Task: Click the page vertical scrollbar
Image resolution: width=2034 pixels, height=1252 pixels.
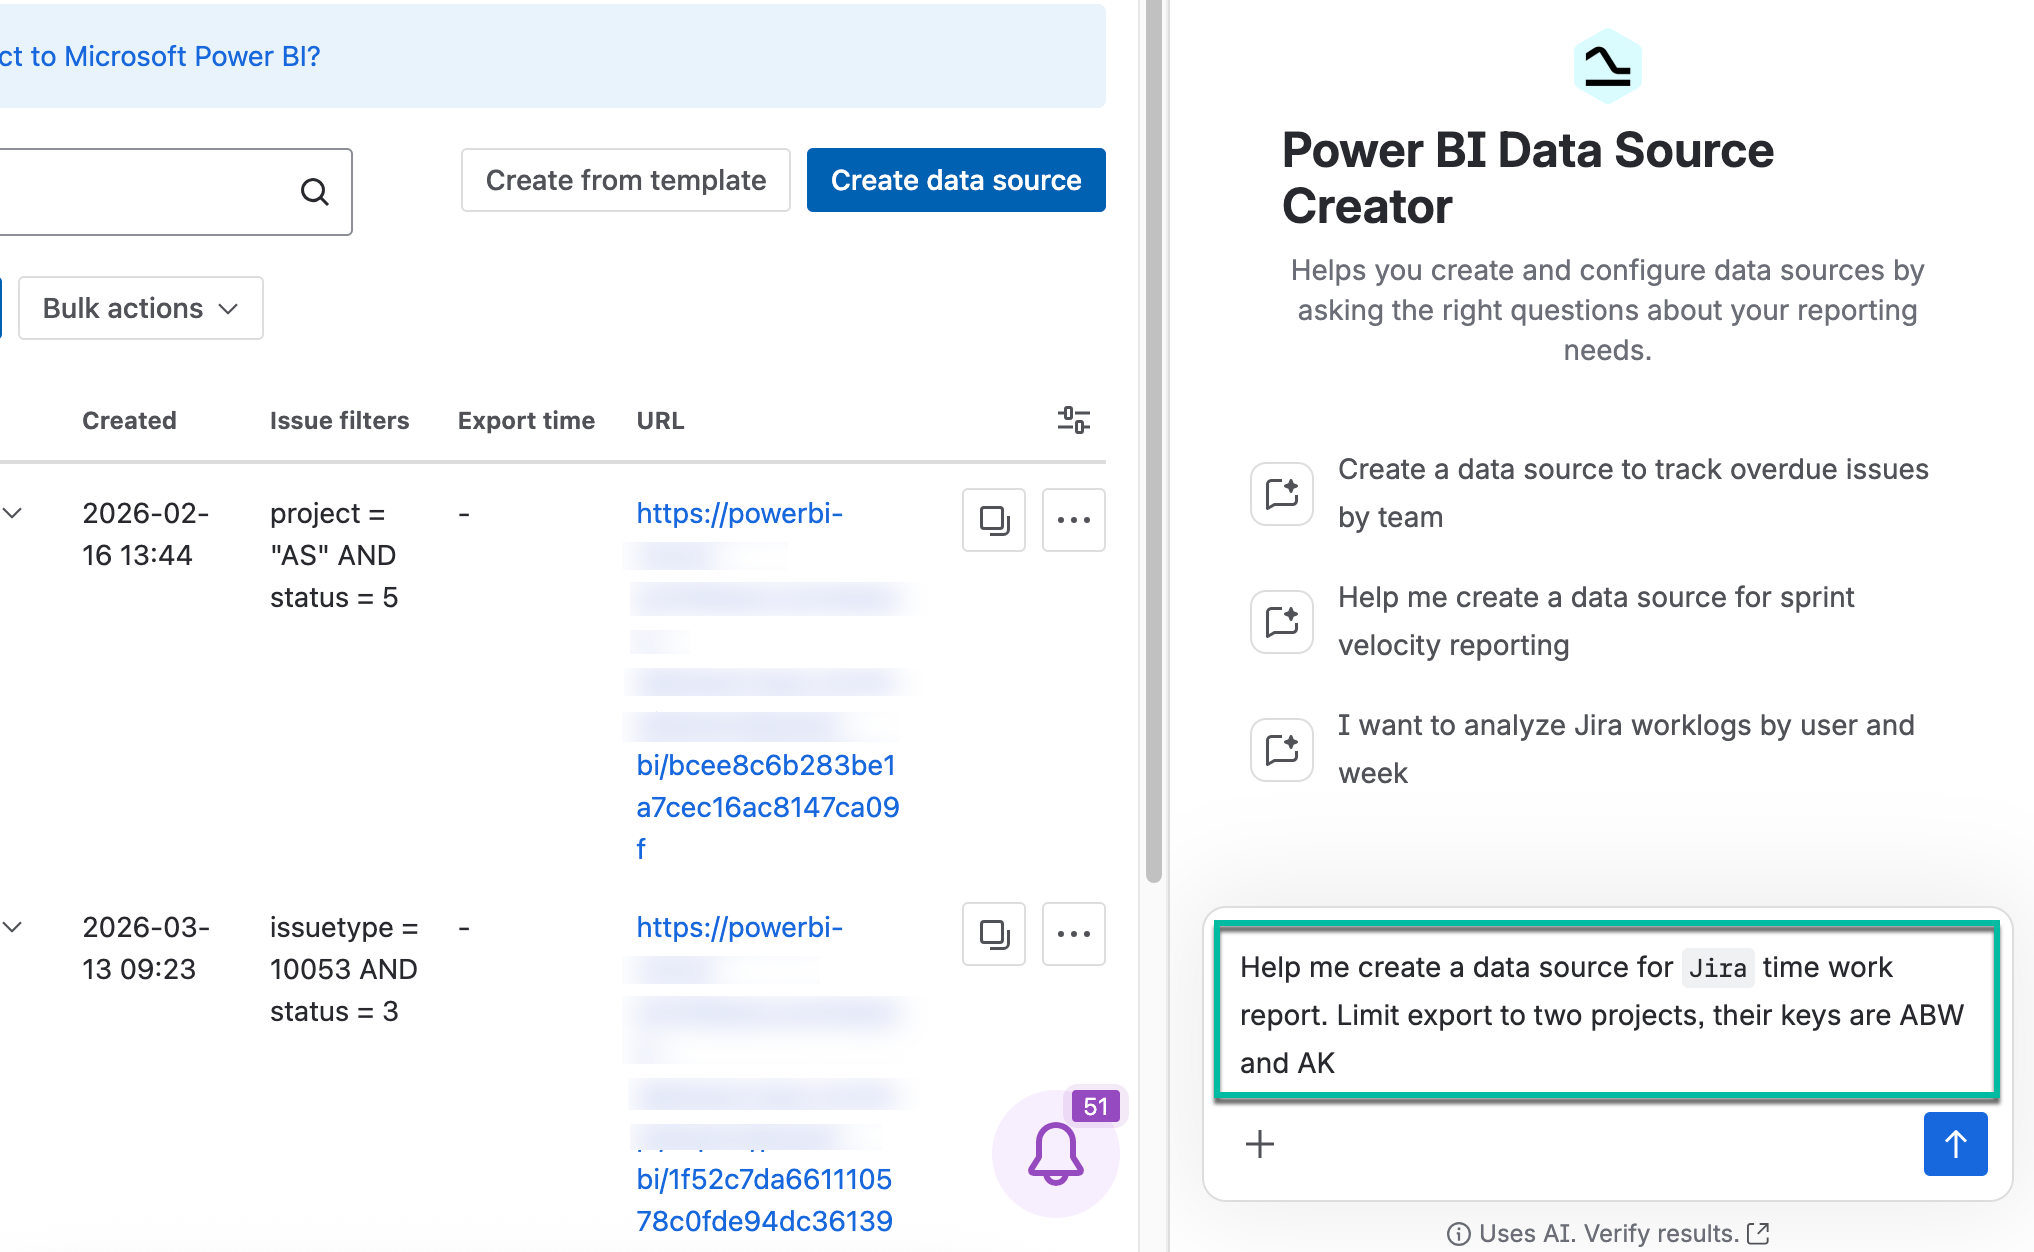Action: tap(1153, 440)
